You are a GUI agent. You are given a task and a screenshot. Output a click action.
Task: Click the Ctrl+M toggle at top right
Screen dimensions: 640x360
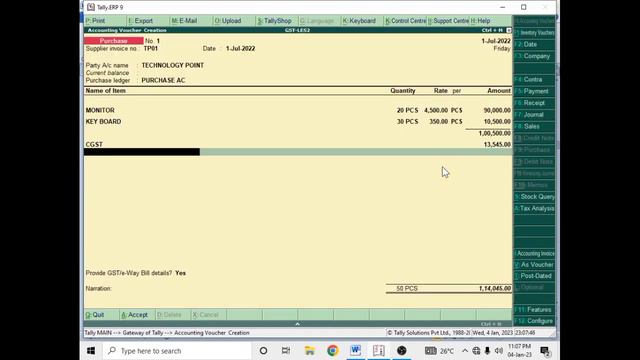click(509, 30)
